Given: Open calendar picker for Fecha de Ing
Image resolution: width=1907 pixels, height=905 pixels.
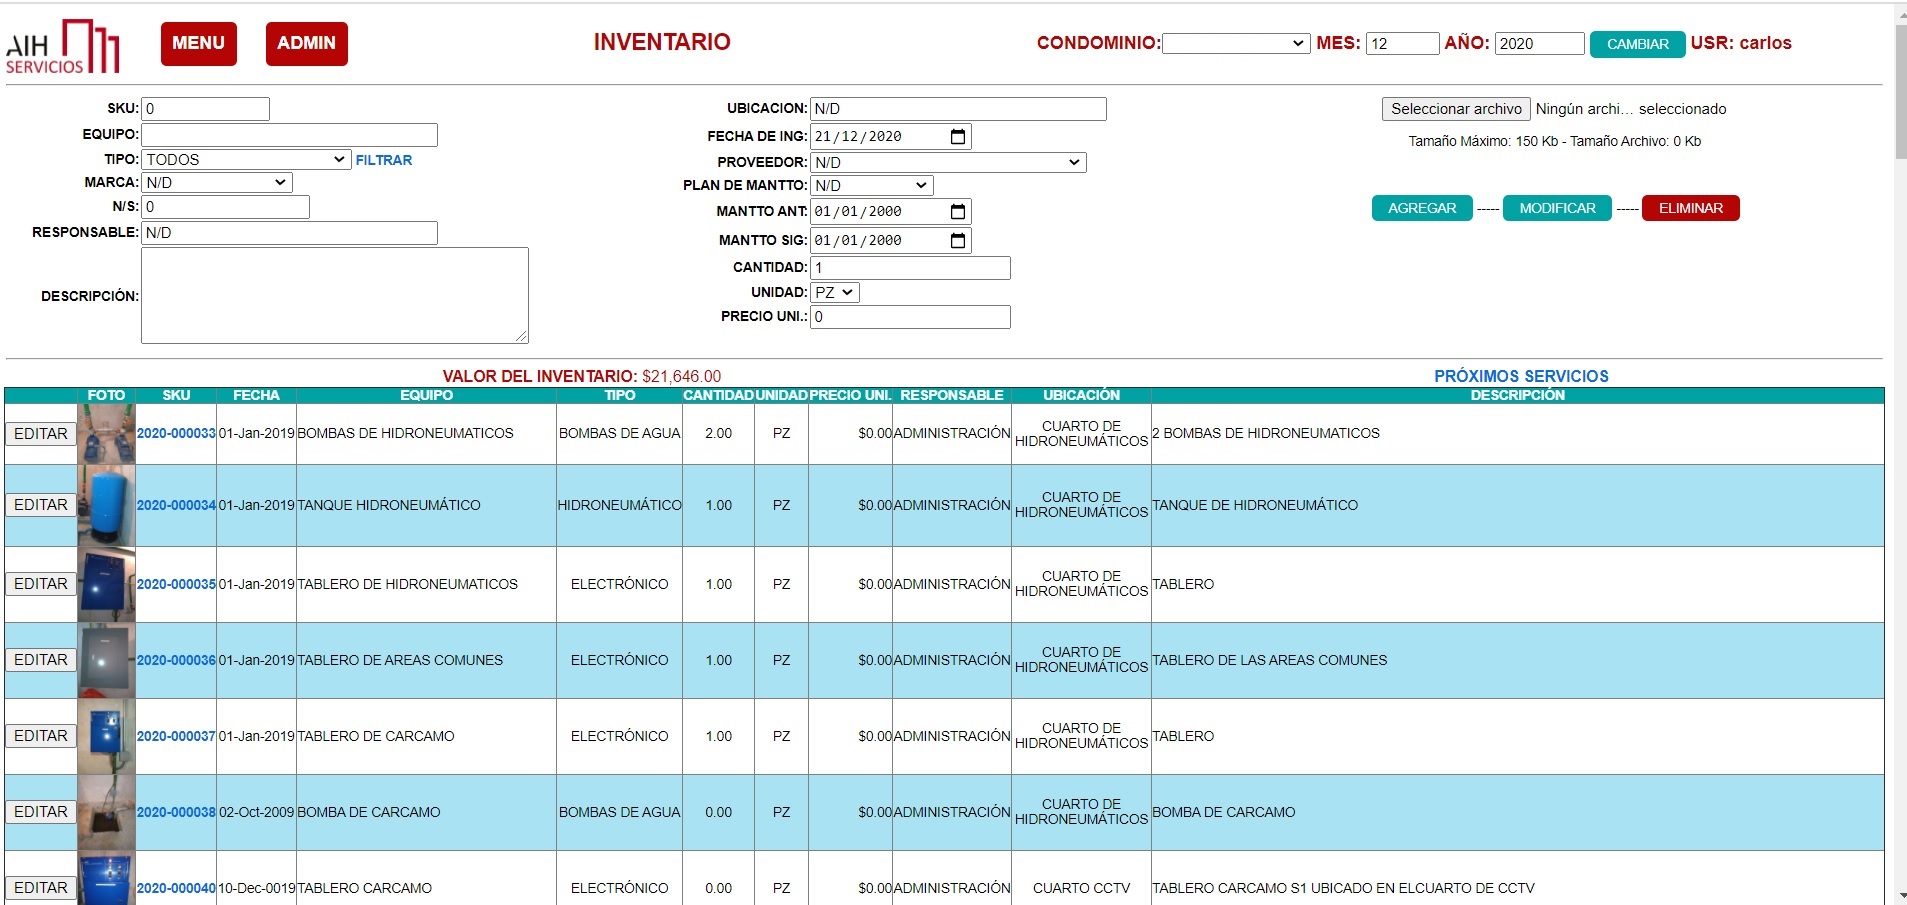Looking at the screenshot, I should 957,136.
